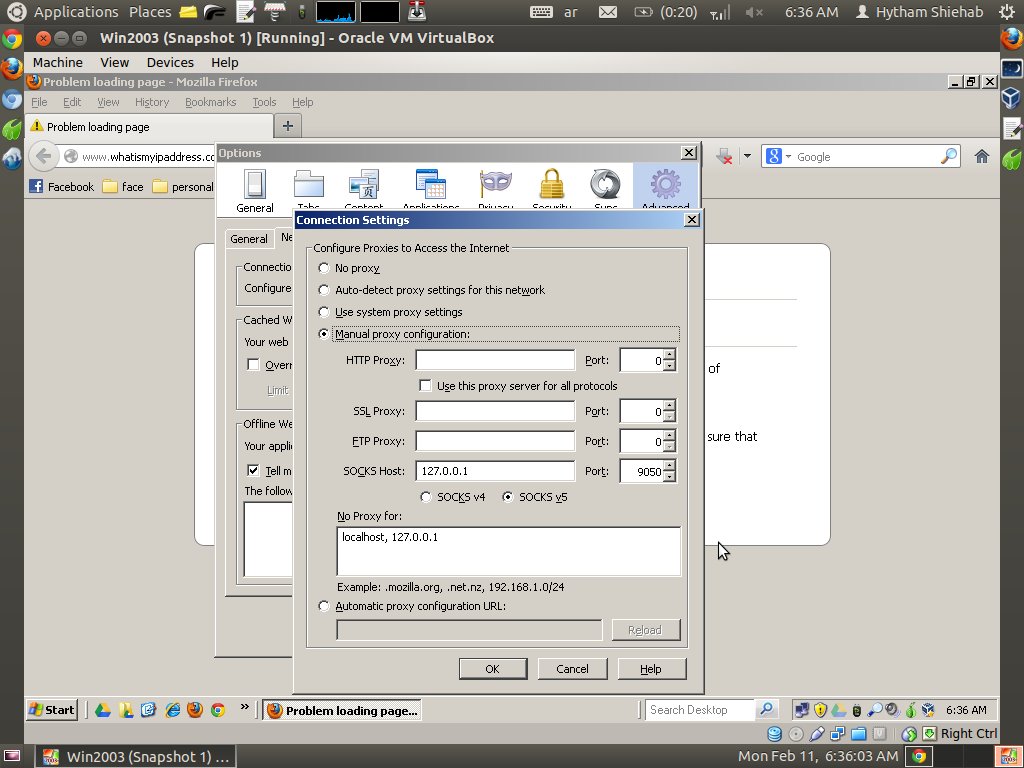The width and height of the screenshot is (1024, 768).
Task: Click Help in Connection Settings
Action: point(651,669)
